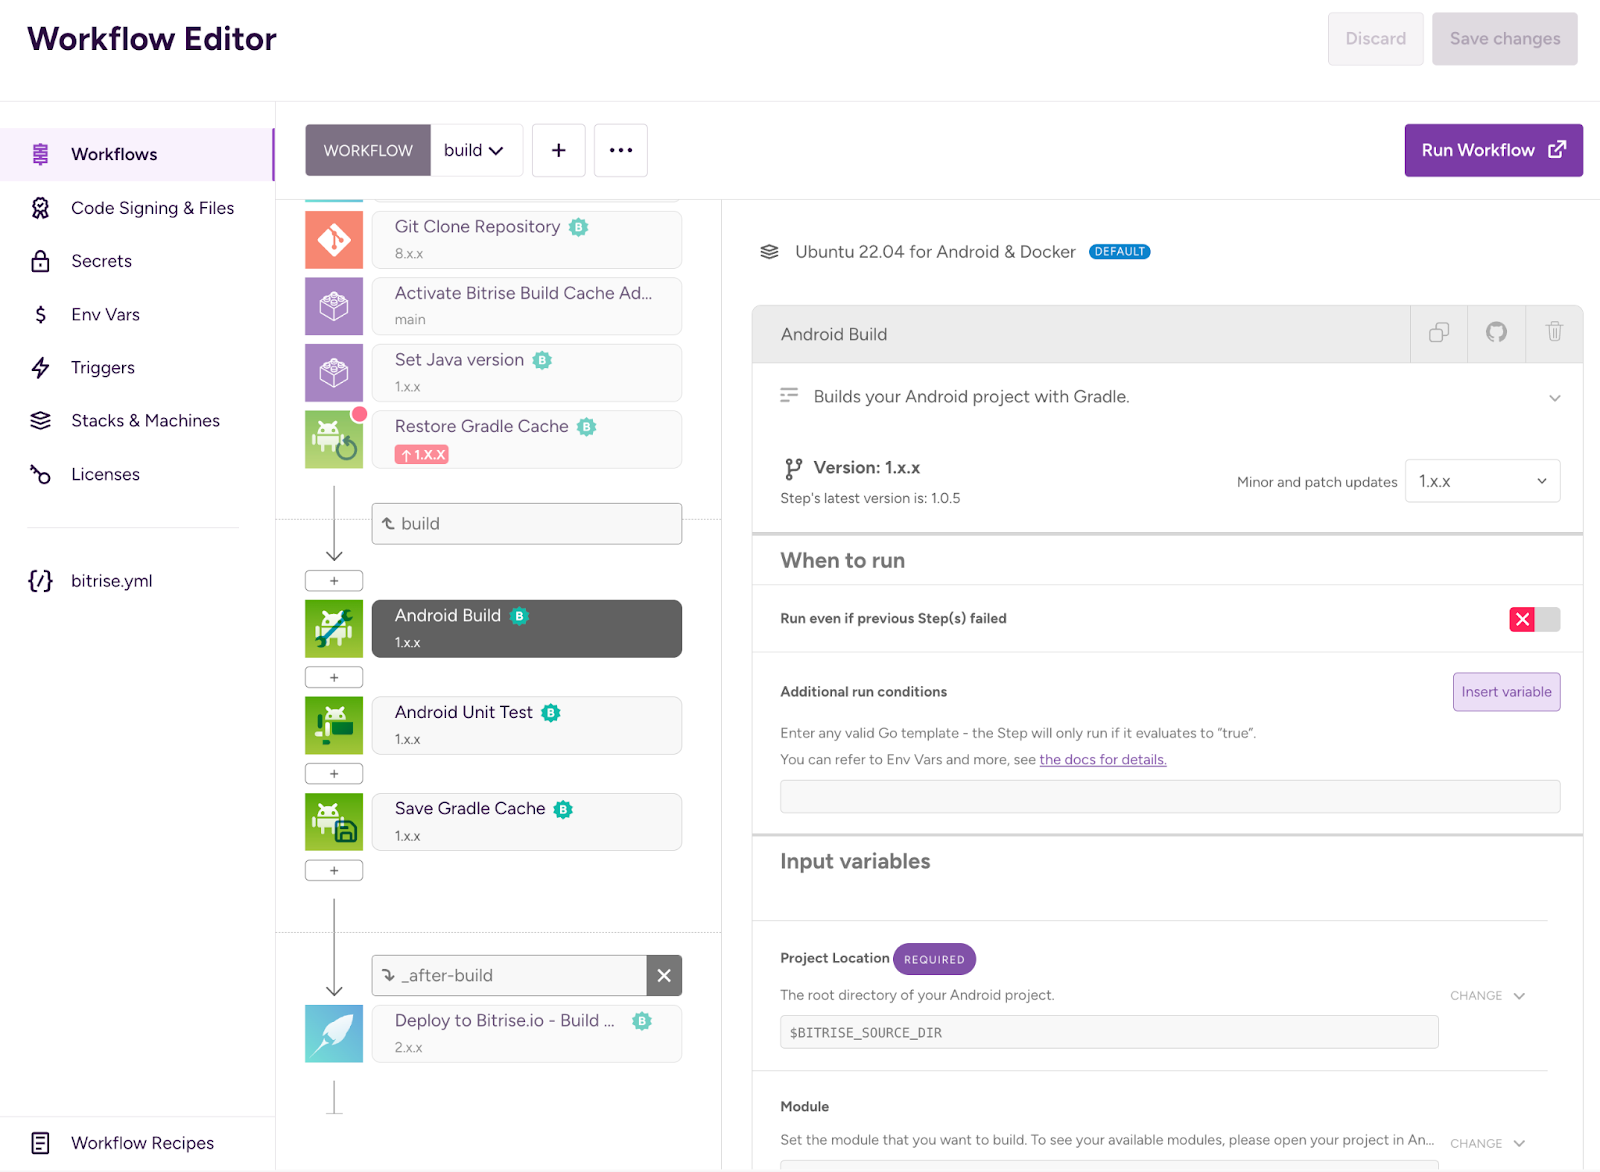
Task: Open the Android Build step source on GitHub
Action: [1496, 333]
